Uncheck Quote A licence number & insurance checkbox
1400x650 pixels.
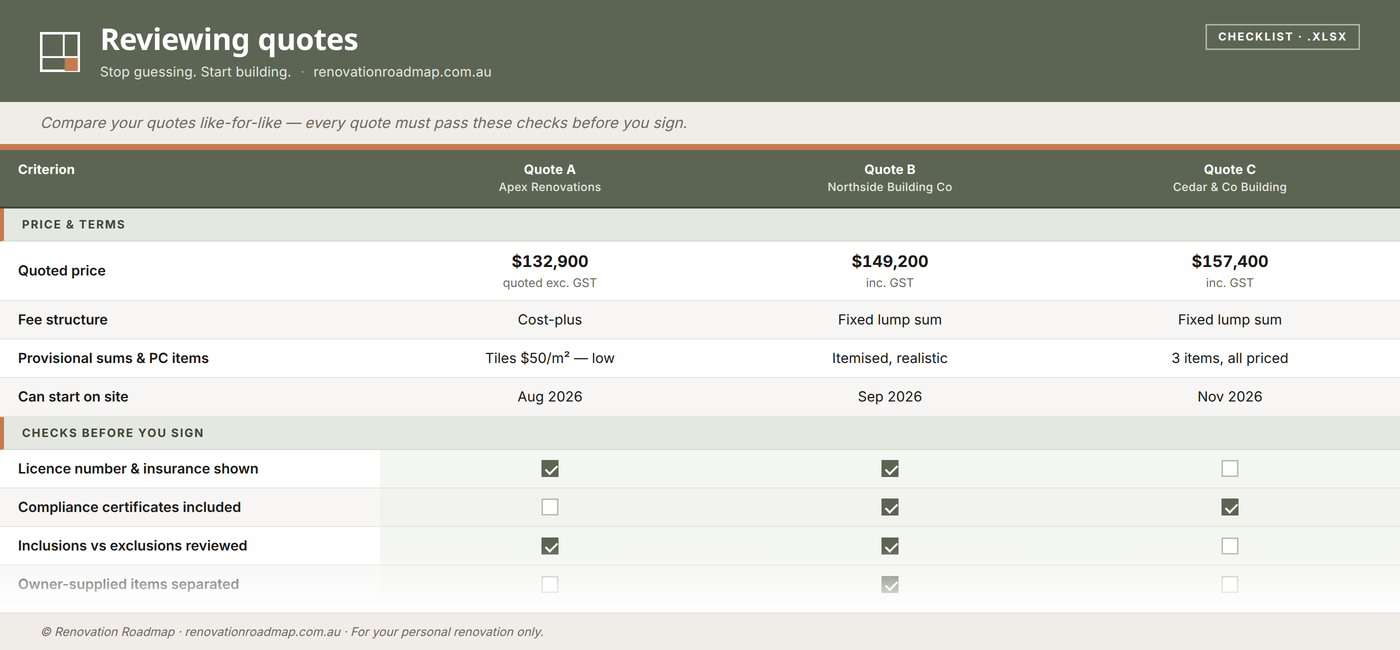click(x=550, y=469)
